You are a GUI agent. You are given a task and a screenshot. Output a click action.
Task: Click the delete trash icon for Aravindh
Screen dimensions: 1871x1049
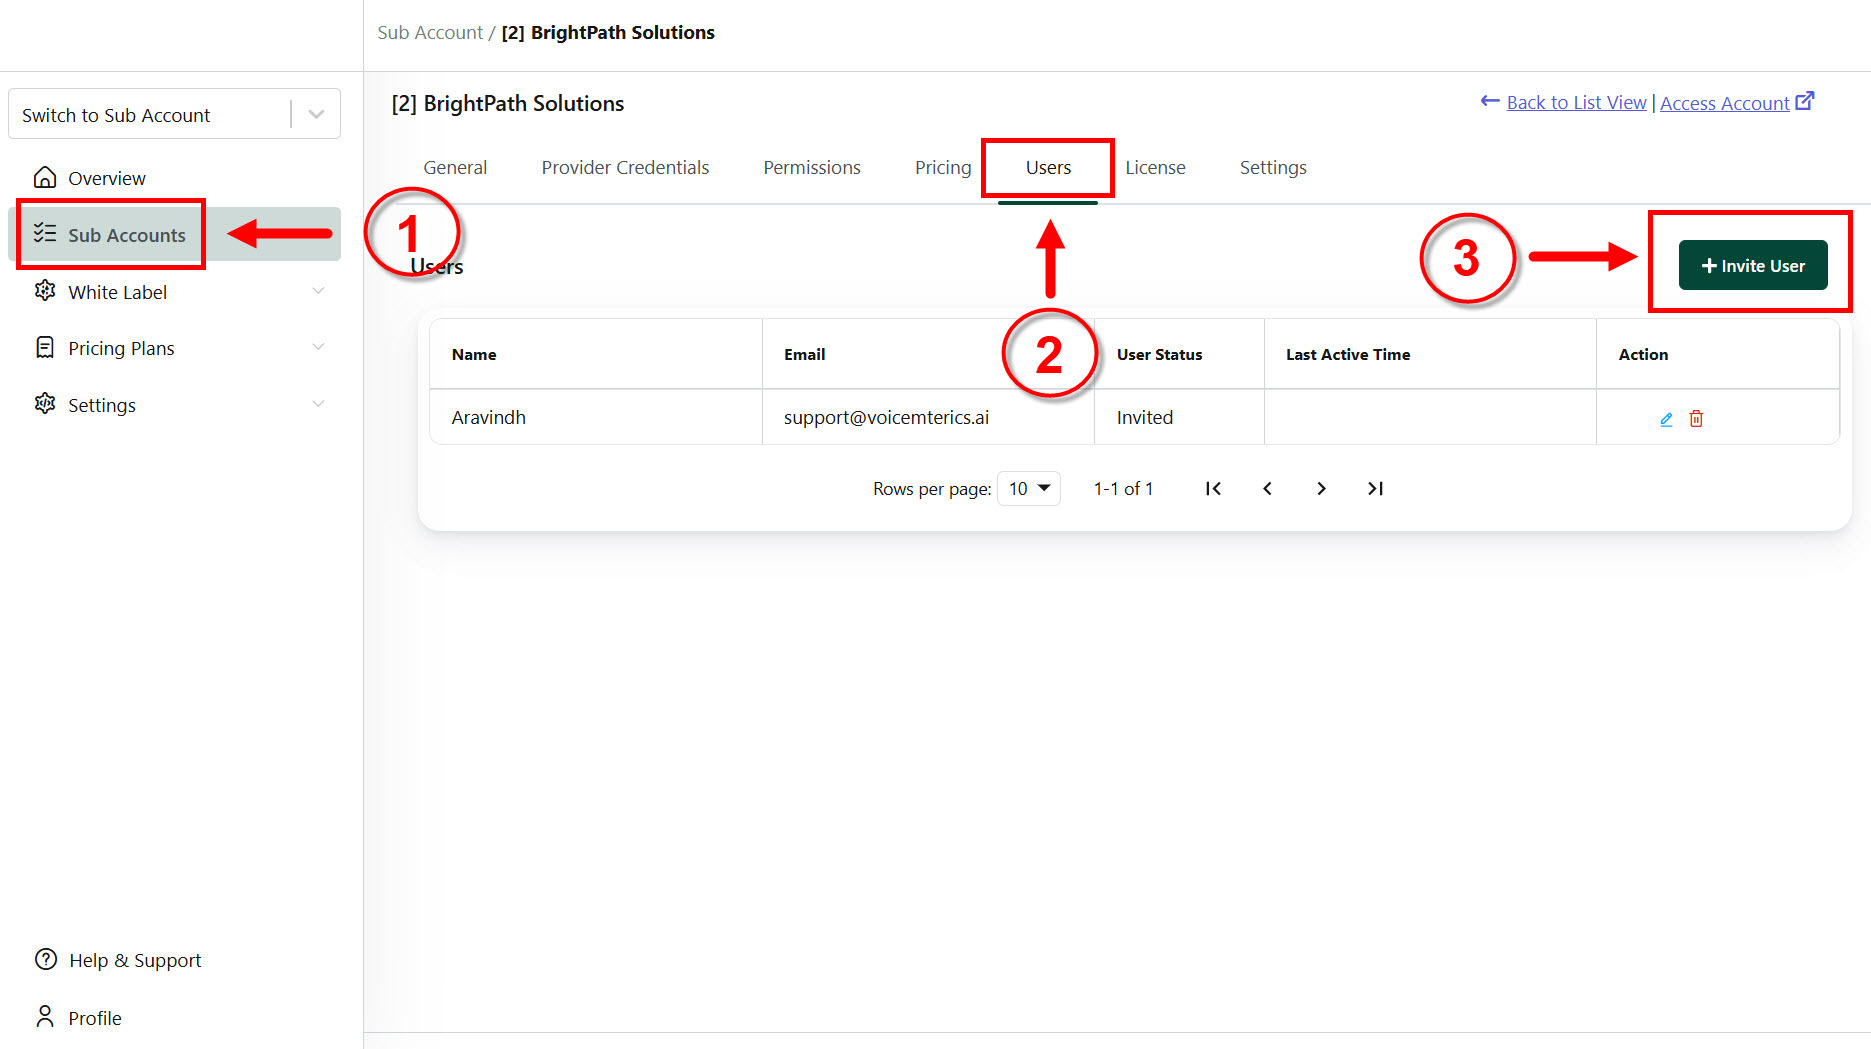1696,418
